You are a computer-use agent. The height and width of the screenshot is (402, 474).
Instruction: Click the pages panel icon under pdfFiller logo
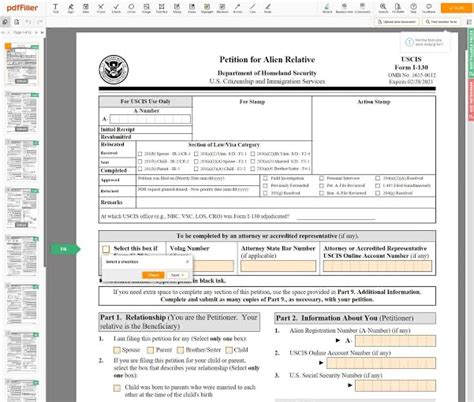(x=5, y=22)
